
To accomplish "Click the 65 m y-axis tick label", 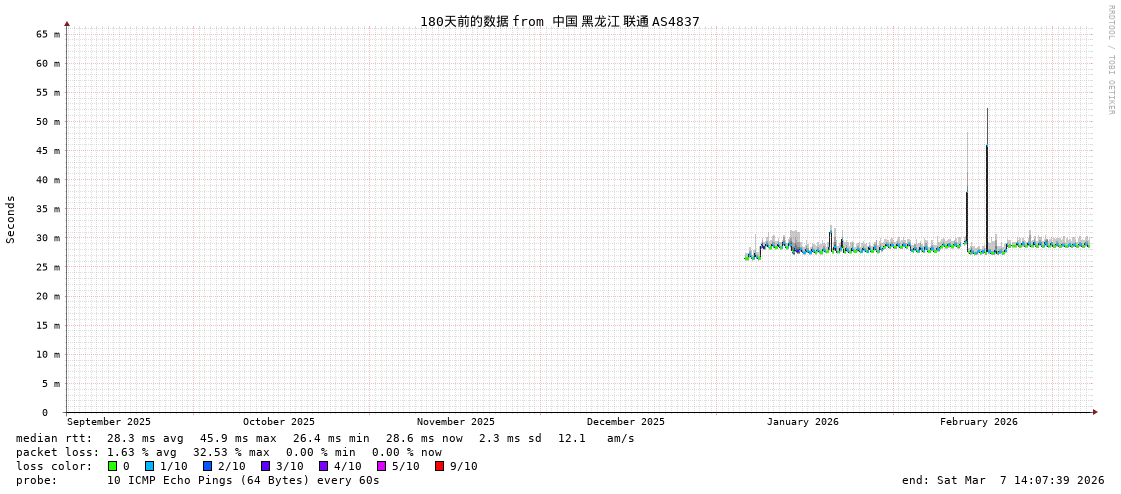I will tap(49, 34).
